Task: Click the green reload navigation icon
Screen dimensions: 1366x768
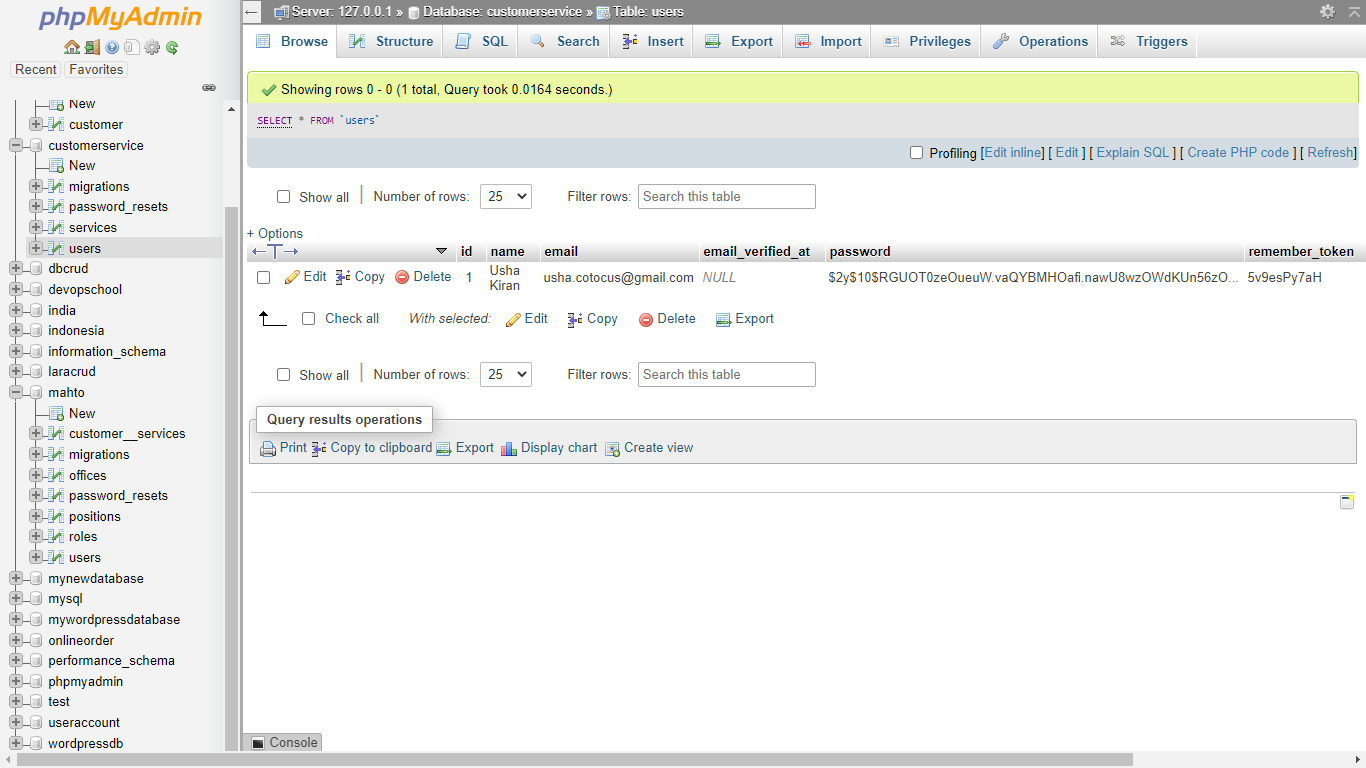Action: tap(172, 47)
